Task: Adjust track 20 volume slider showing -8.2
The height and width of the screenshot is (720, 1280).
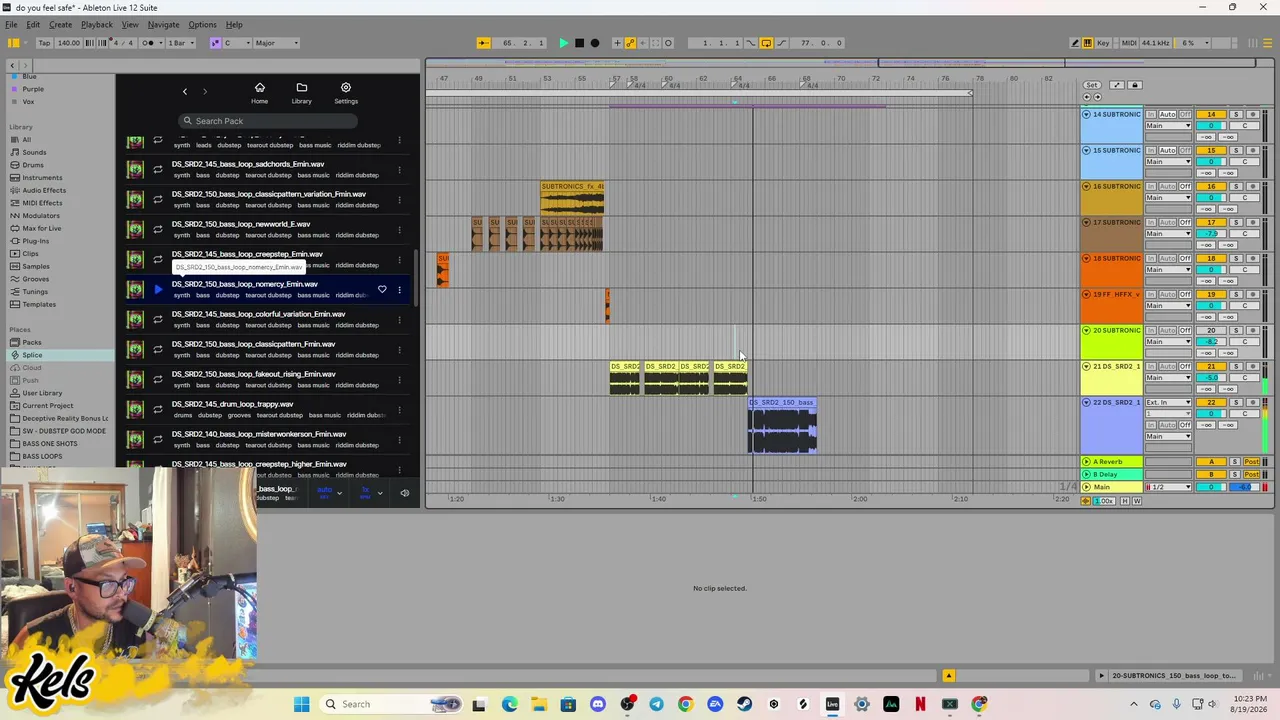Action: (x=1211, y=342)
